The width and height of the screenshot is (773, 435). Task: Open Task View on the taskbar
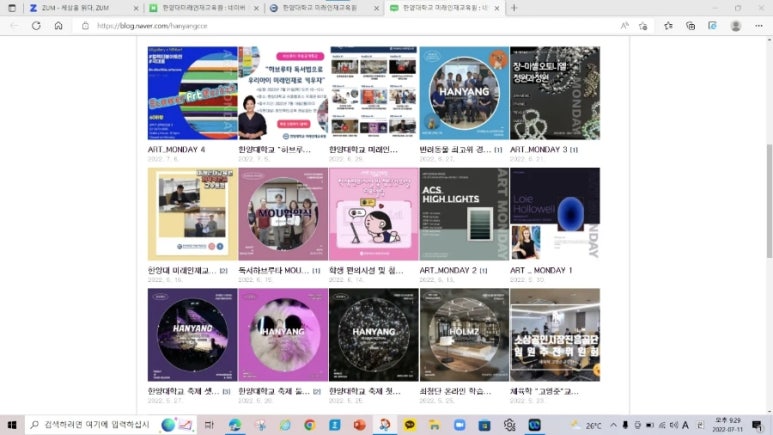209,425
